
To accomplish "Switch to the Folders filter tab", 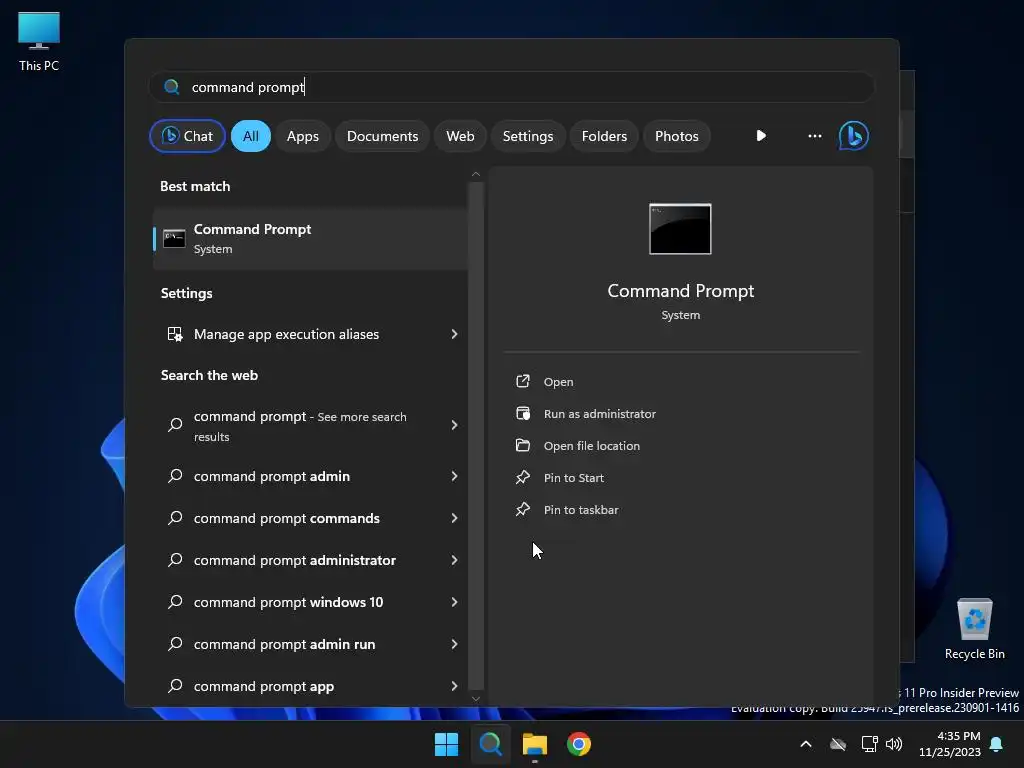I will [604, 136].
